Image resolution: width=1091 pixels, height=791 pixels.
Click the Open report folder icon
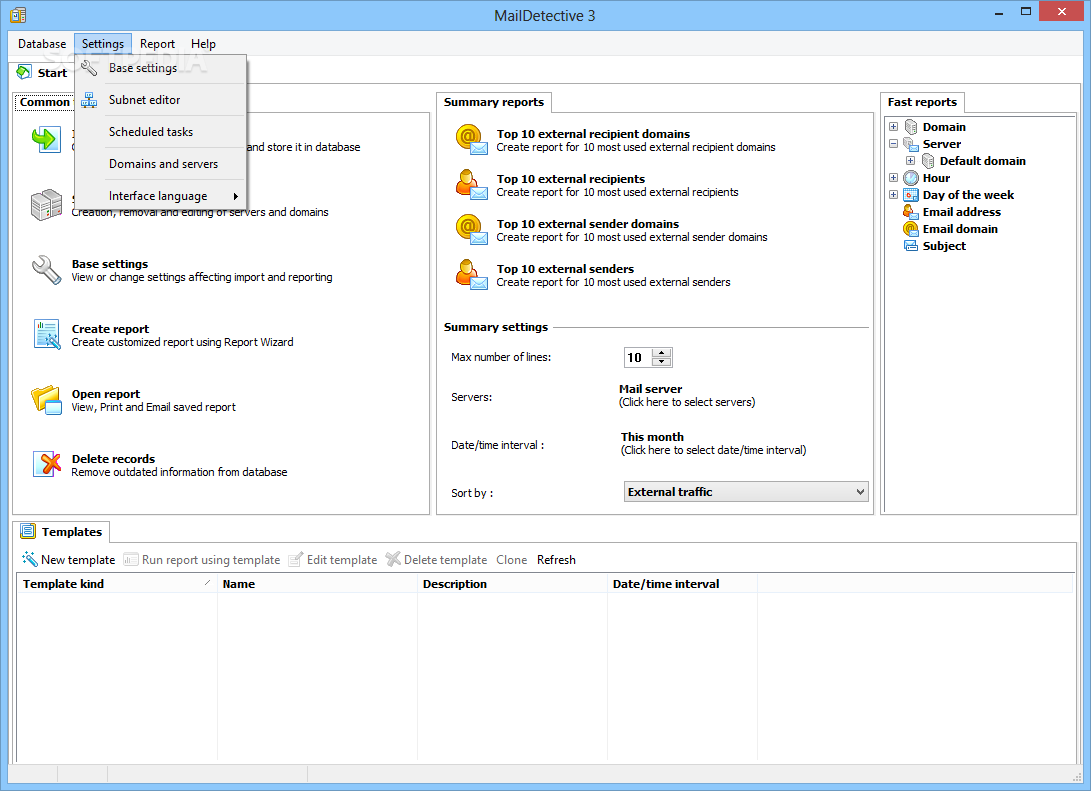point(47,400)
